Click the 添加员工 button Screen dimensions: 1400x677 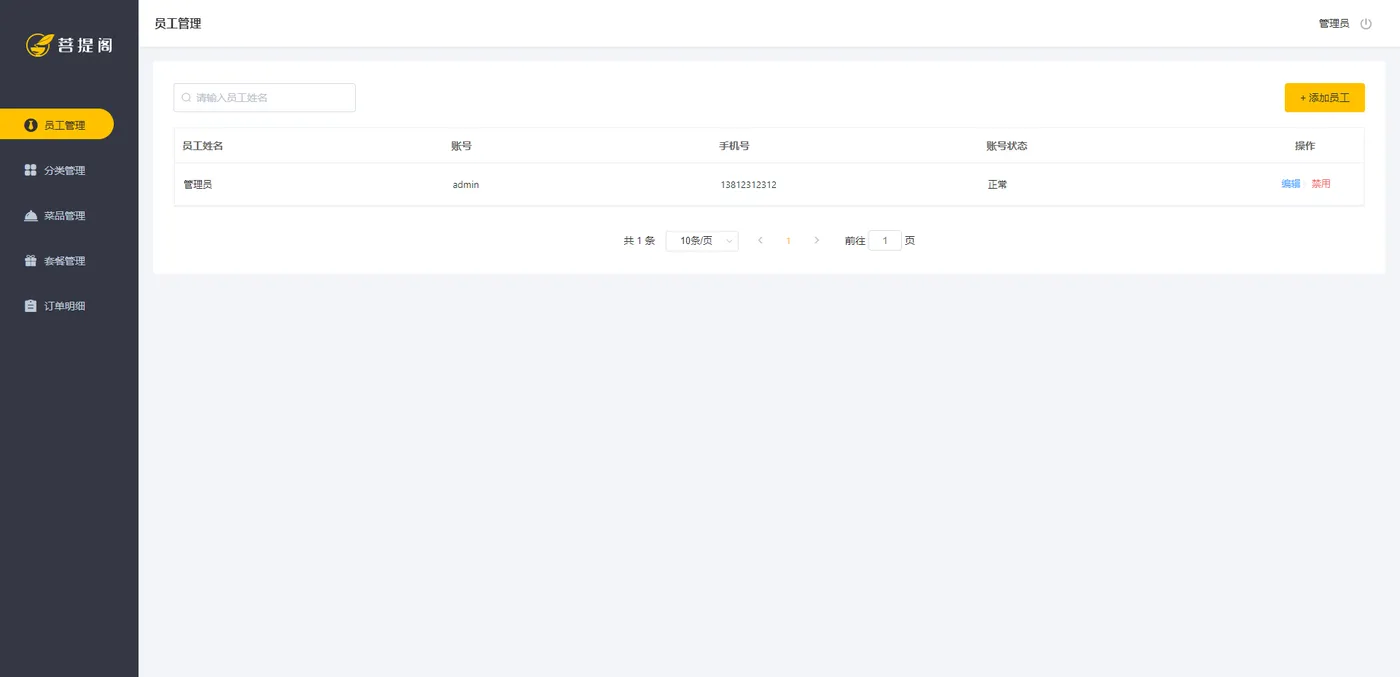[x=1325, y=98]
